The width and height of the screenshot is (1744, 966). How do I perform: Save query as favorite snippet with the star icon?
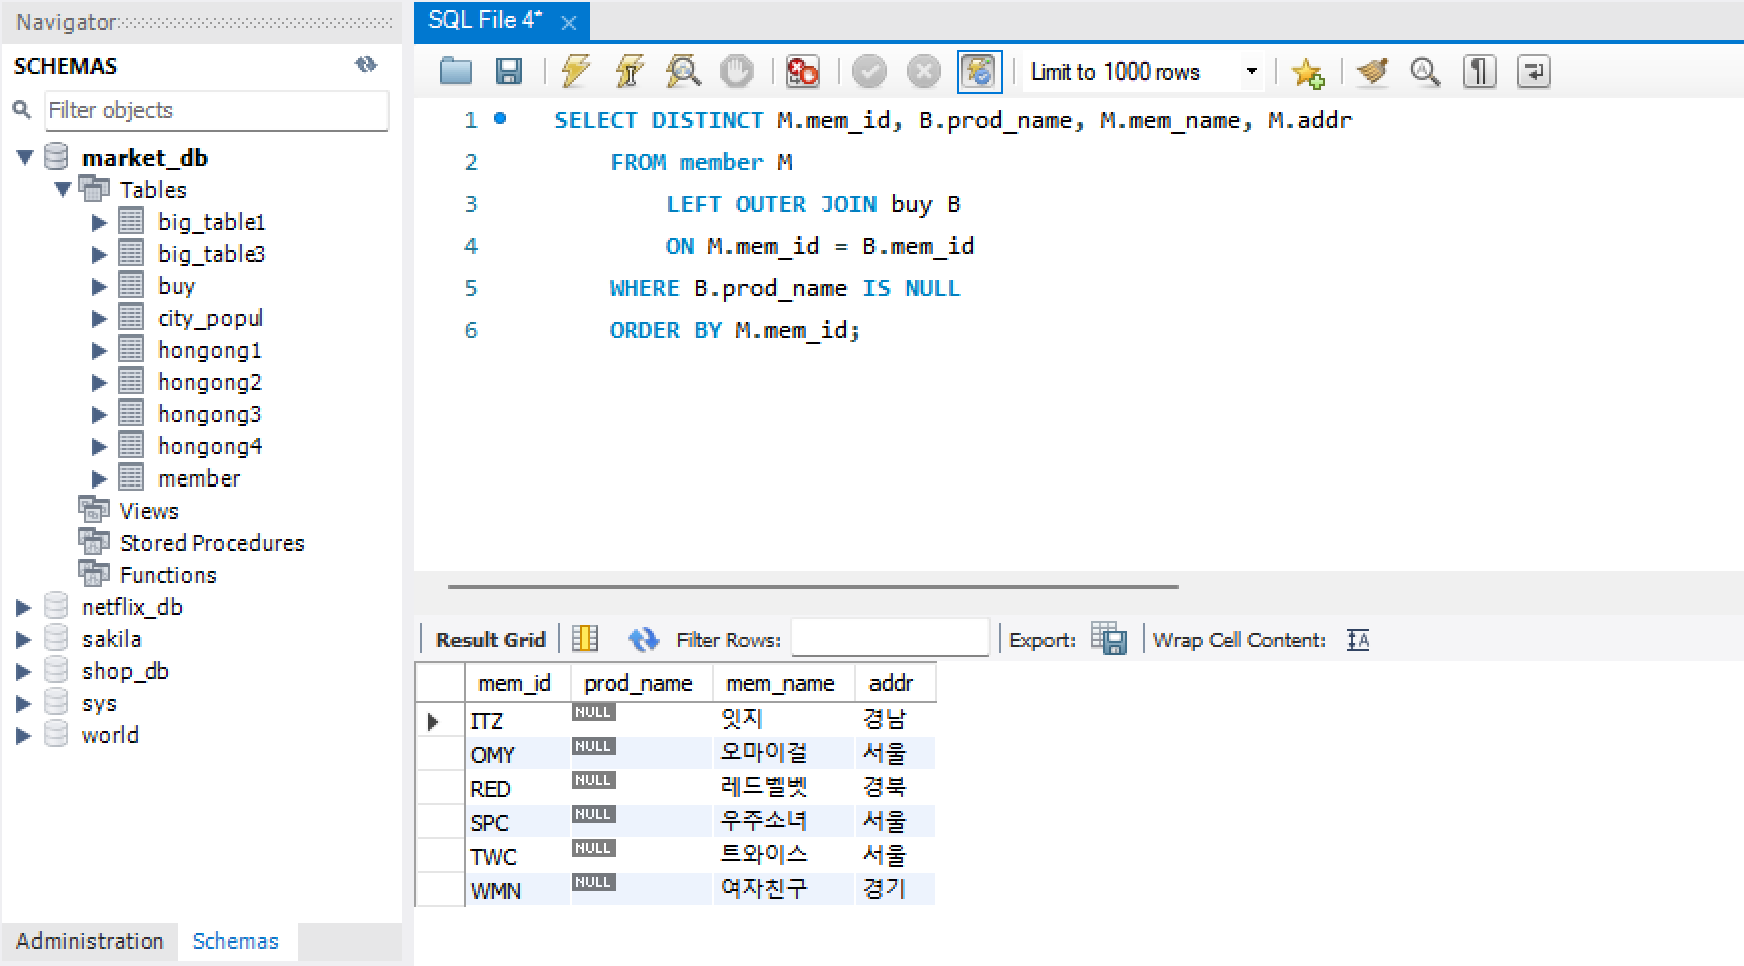point(1307,71)
